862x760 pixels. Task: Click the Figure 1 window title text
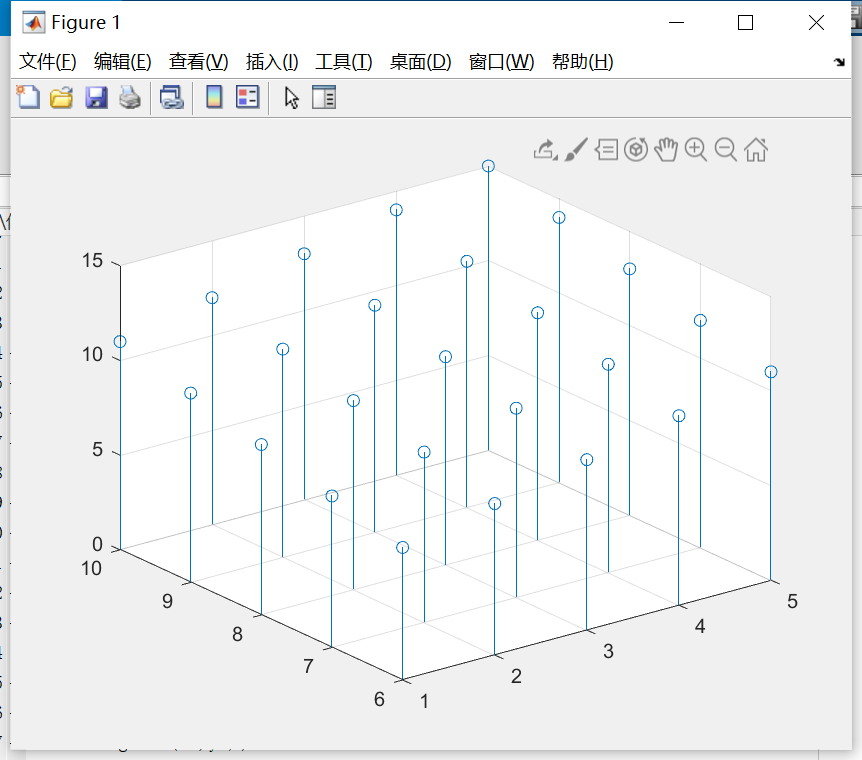[86, 23]
